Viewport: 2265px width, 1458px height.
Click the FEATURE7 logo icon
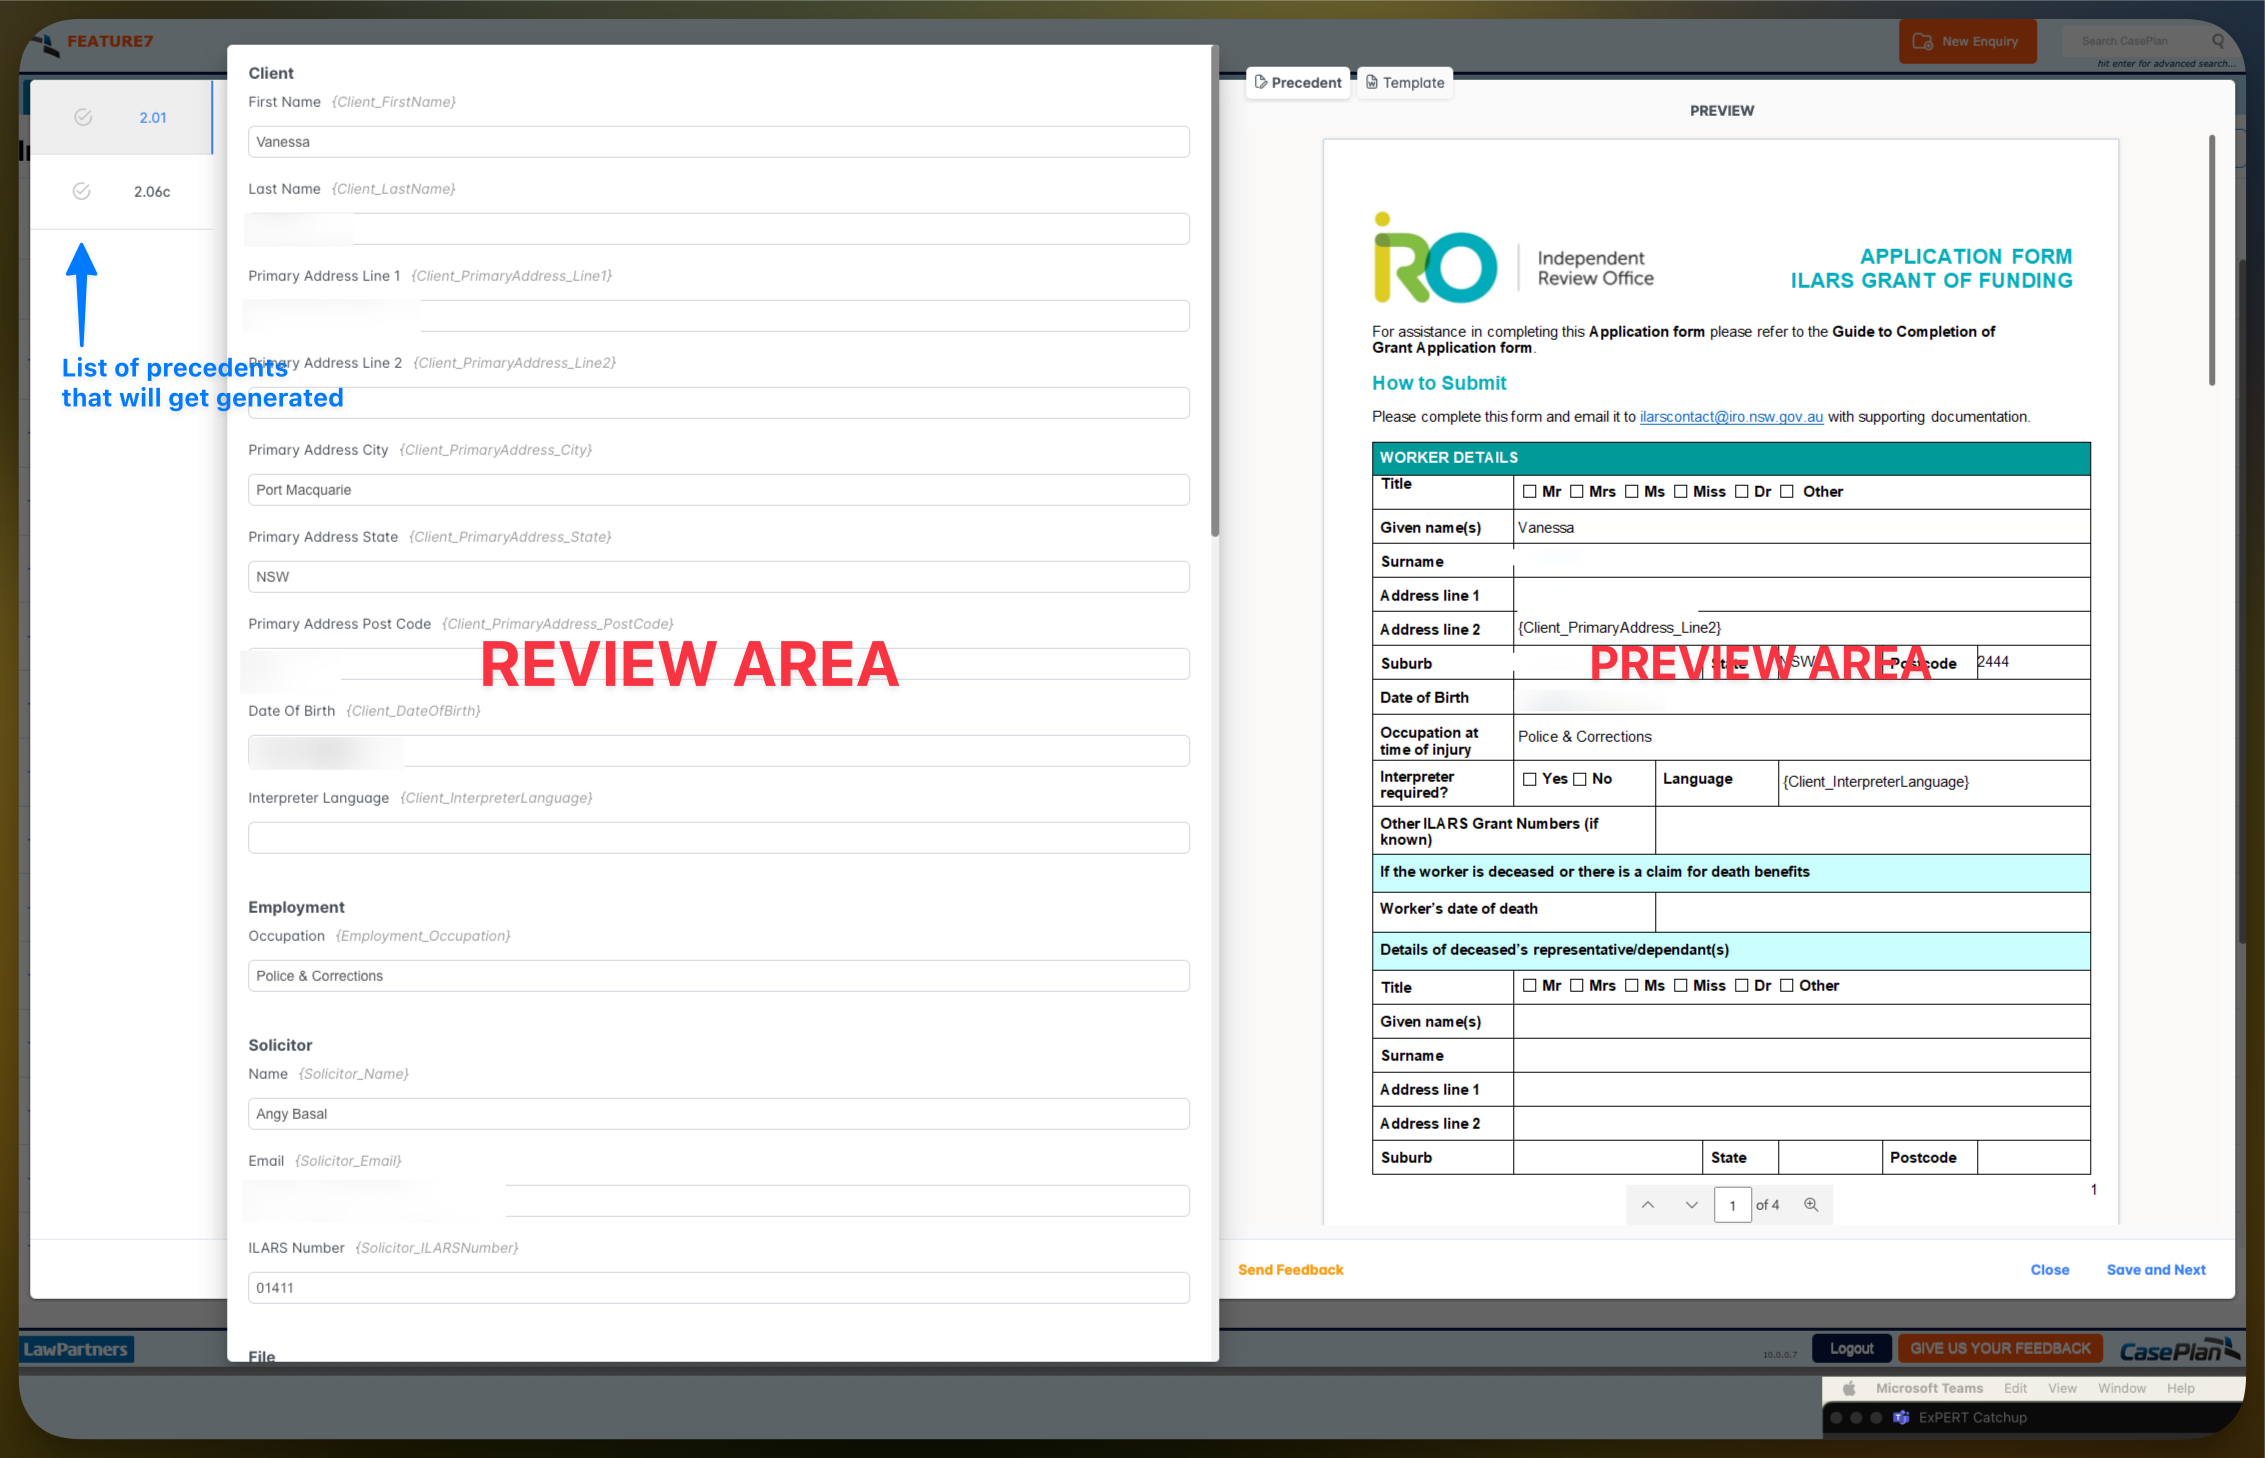(46, 44)
